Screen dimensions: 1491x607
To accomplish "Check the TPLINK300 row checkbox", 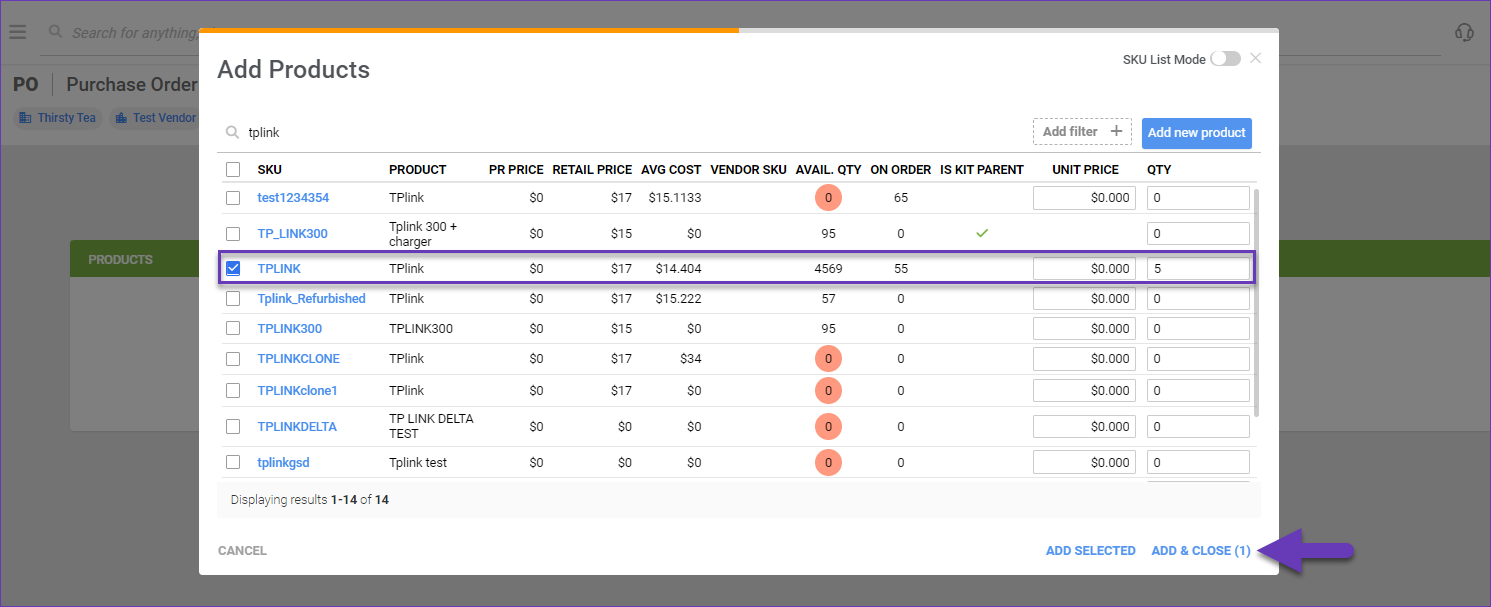I will point(233,328).
